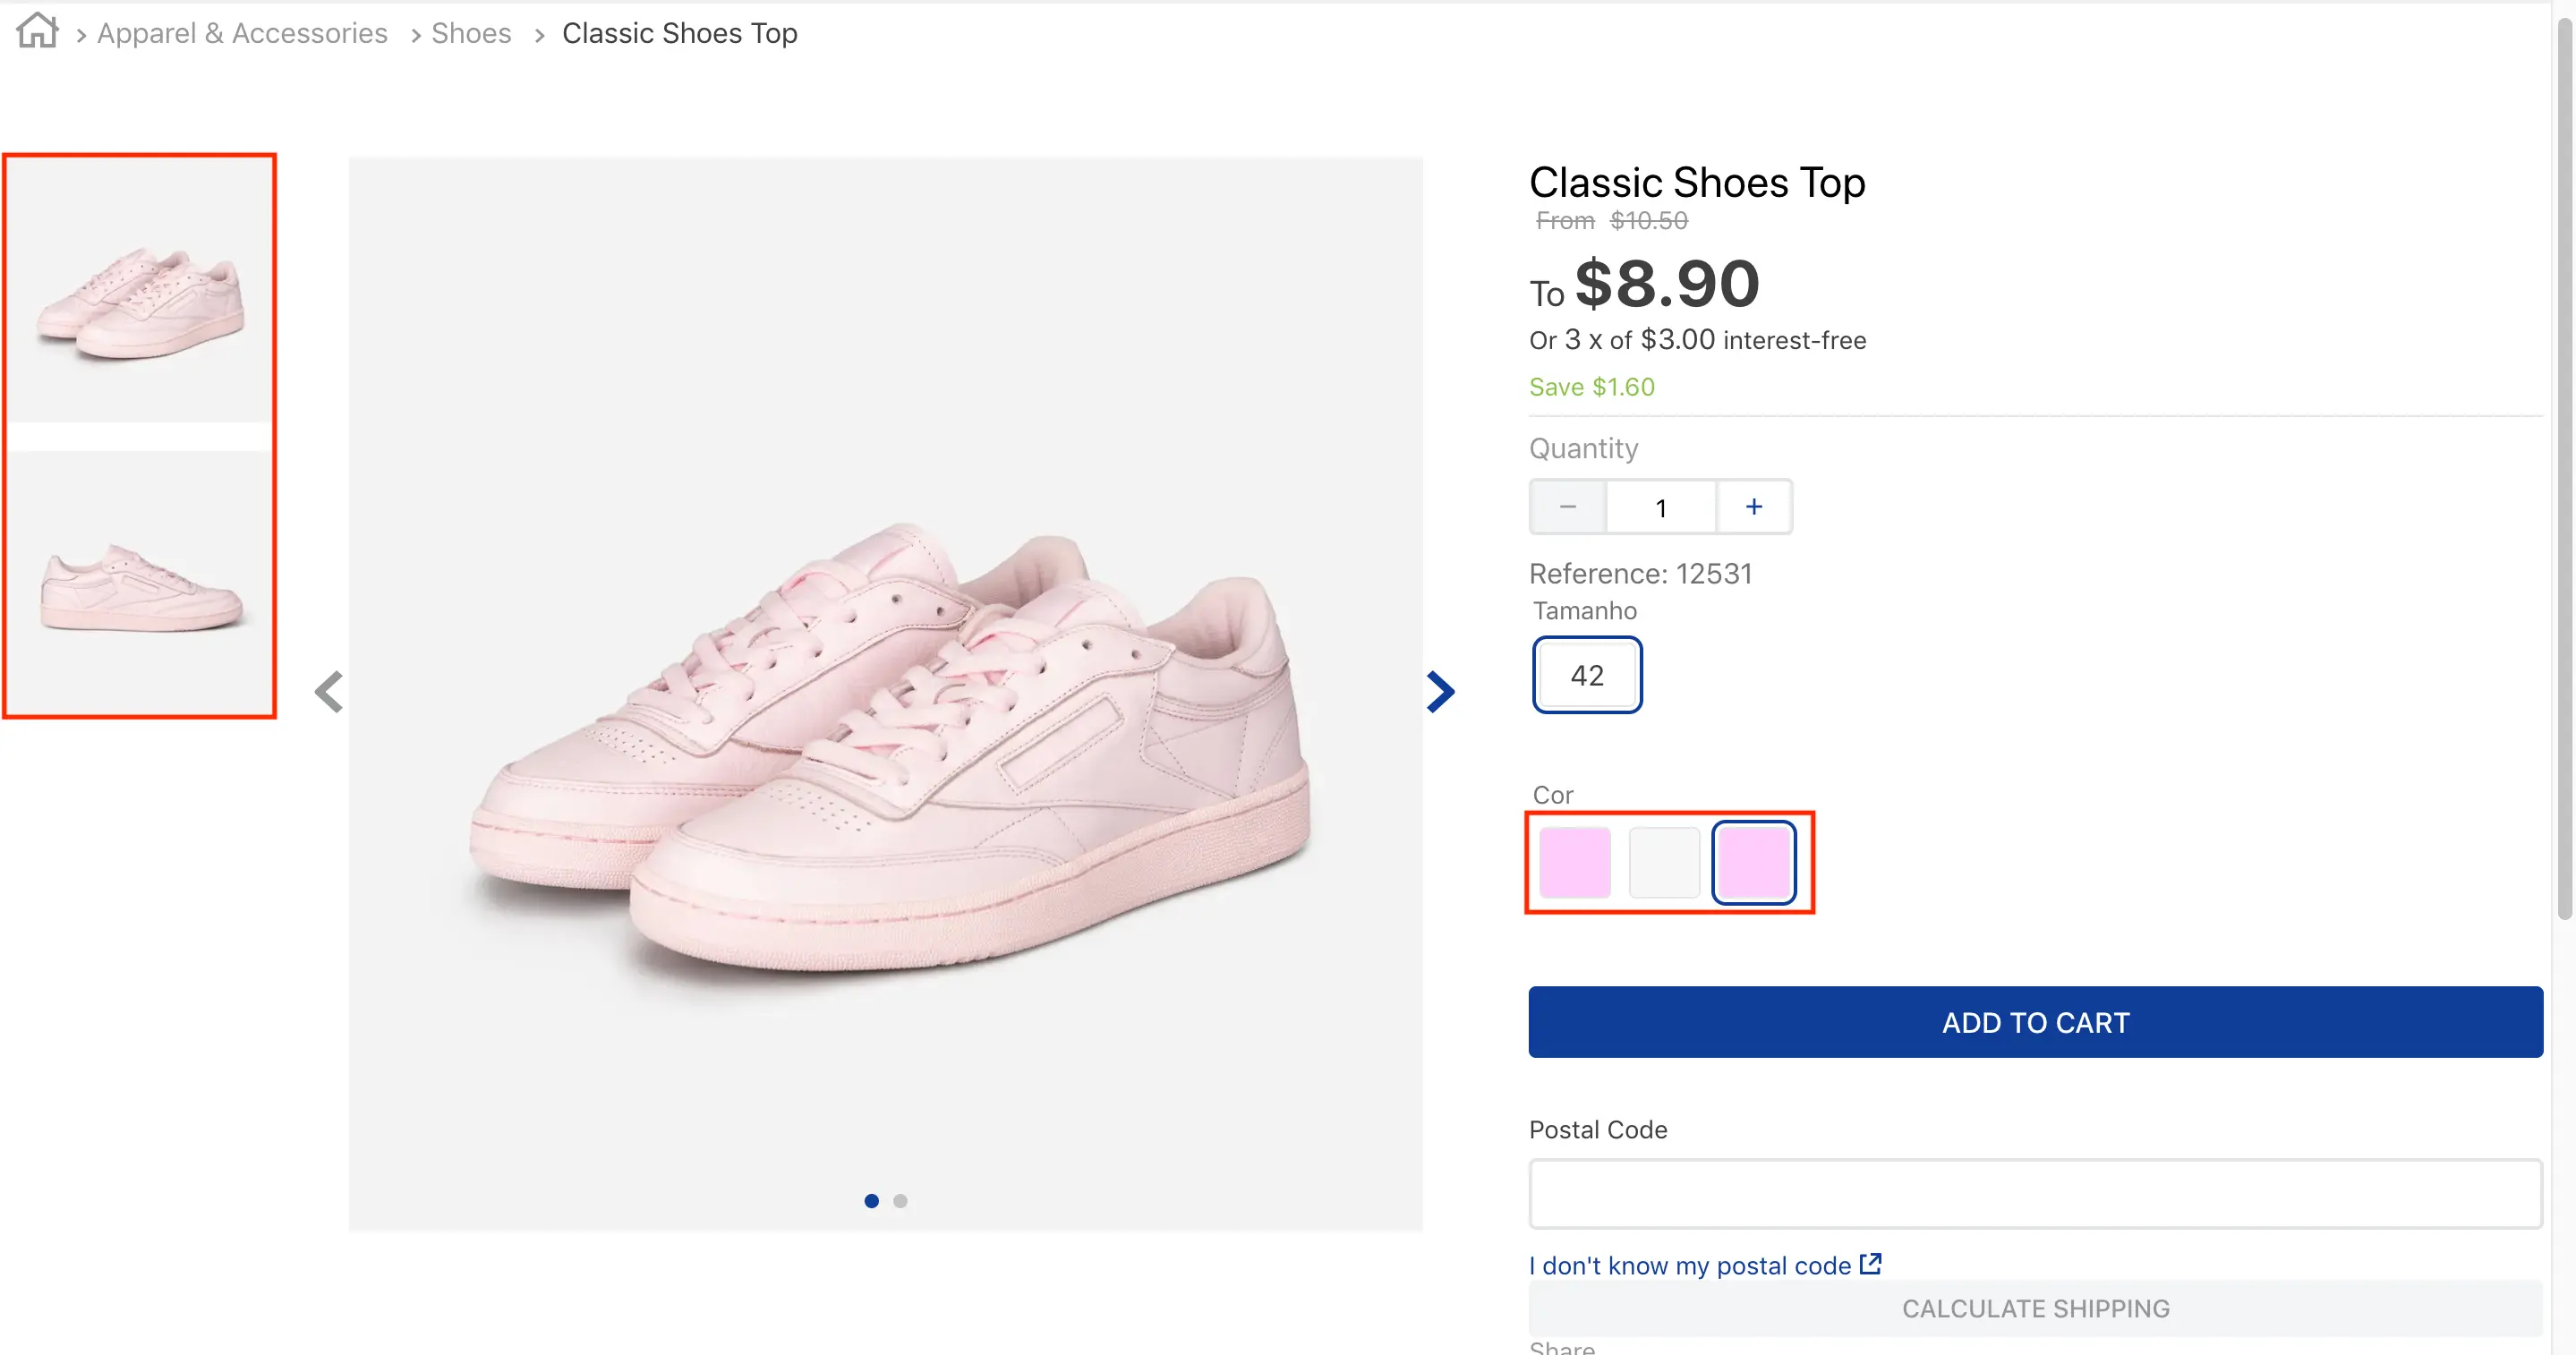Click the home icon in breadcrumb

(37, 30)
